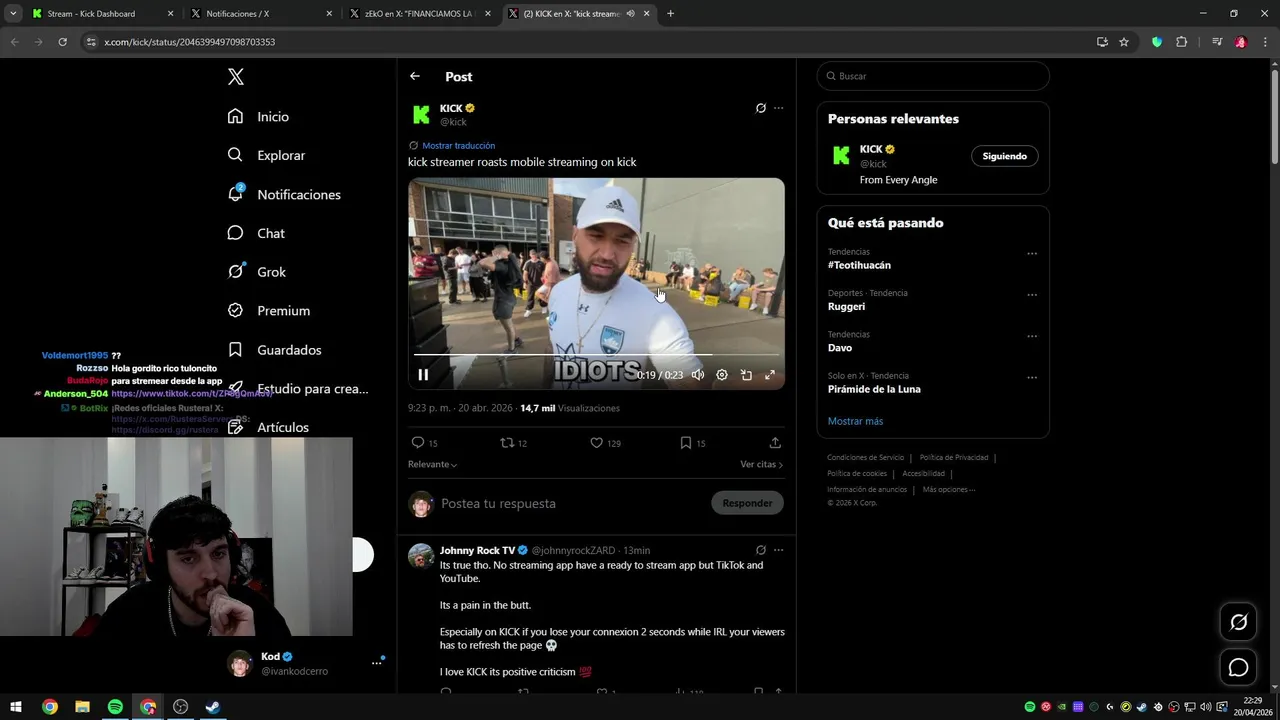Screen dimensions: 1280x720
Task: Open the Grok floating button
Action: [1238, 622]
